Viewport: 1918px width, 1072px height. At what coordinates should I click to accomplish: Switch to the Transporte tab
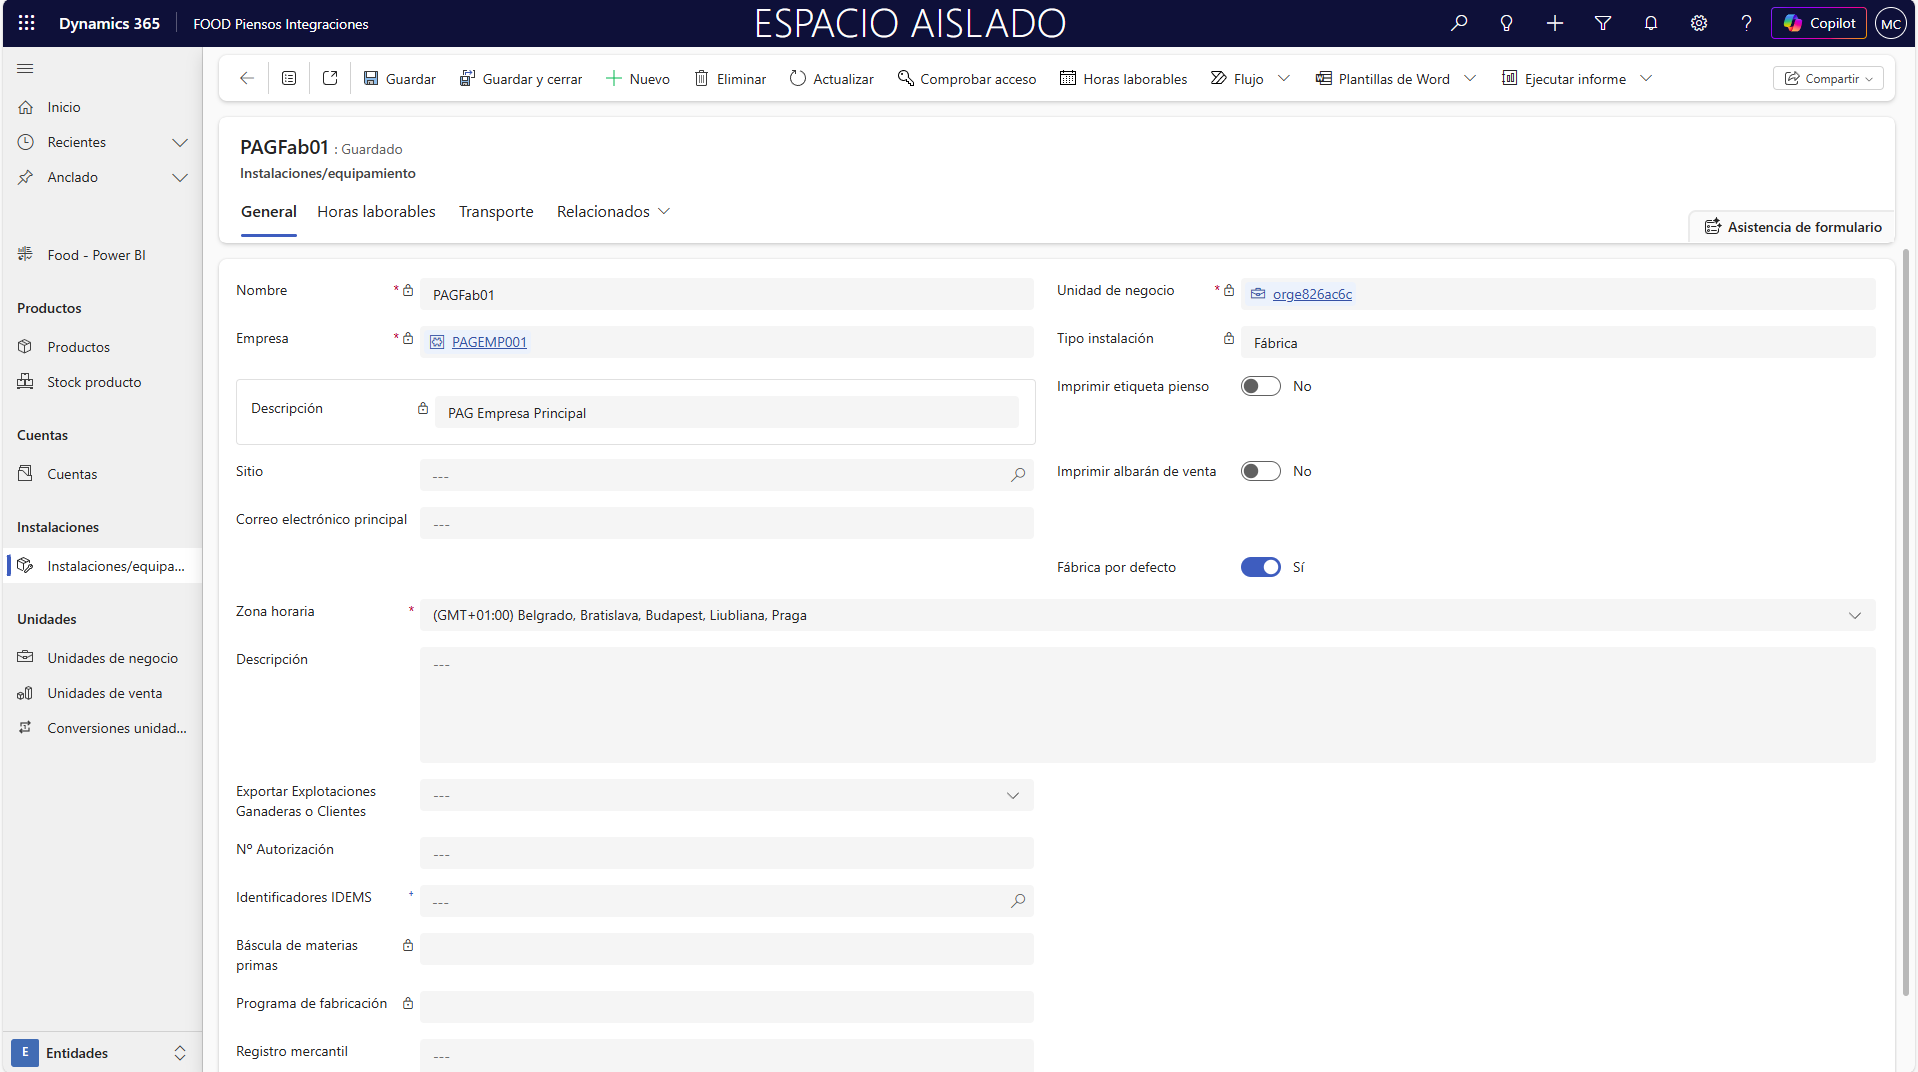coord(496,212)
